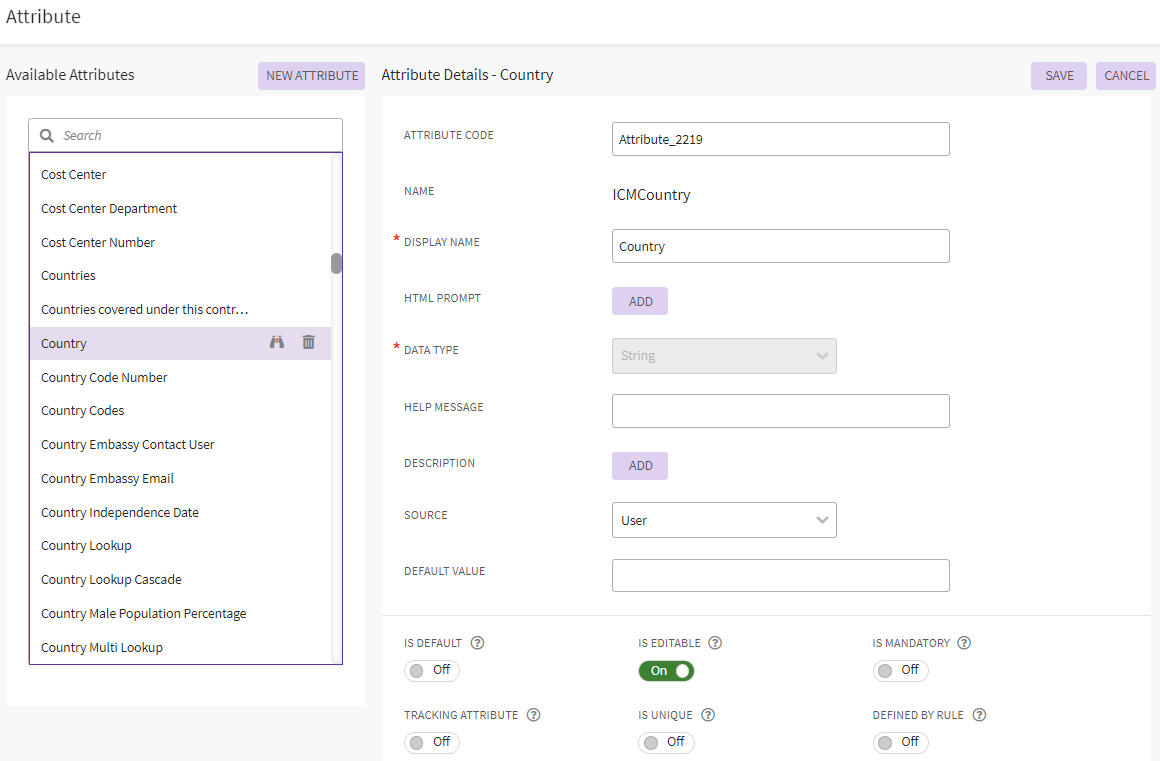The height and width of the screenshot is (761, 1160).
Task: Open help icon beside Is Mandatory
Action: 964,643
